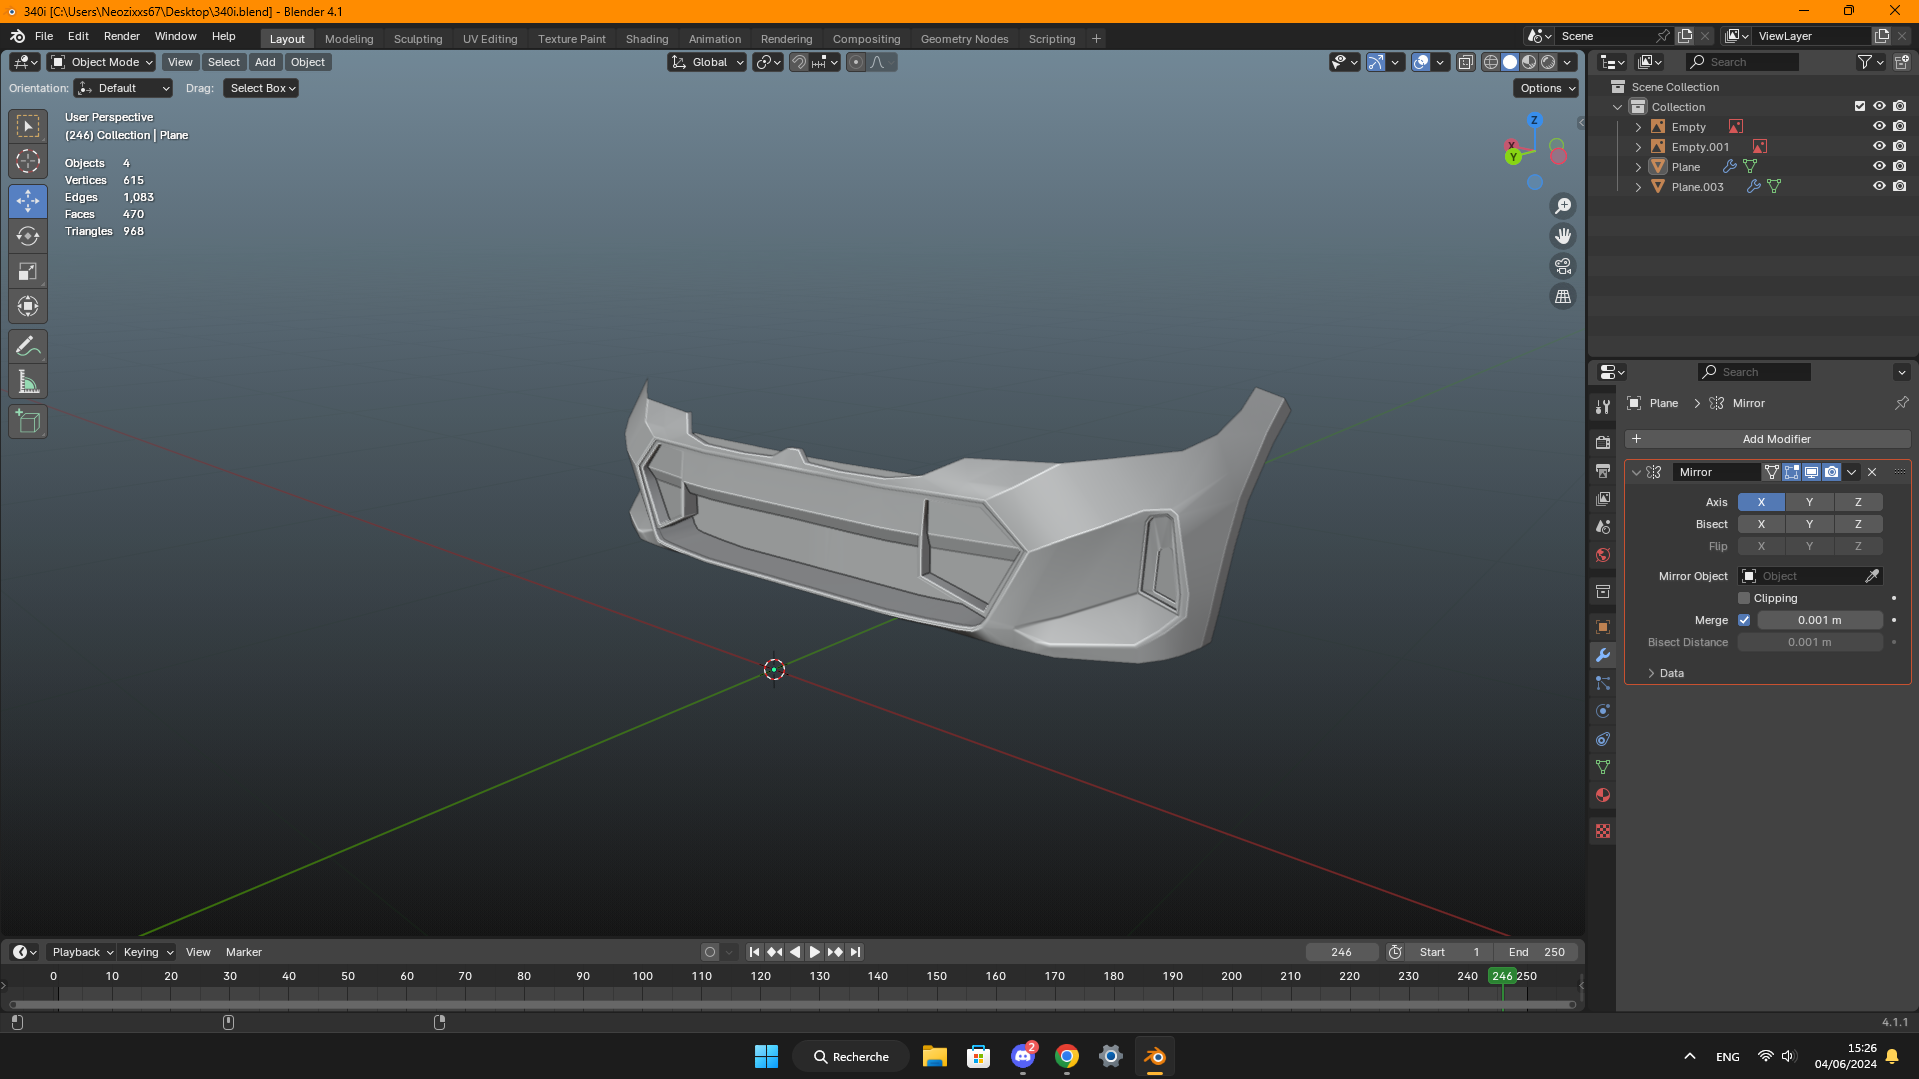
Task: Click the Add Modifier button
Action: click(1768, 439)
